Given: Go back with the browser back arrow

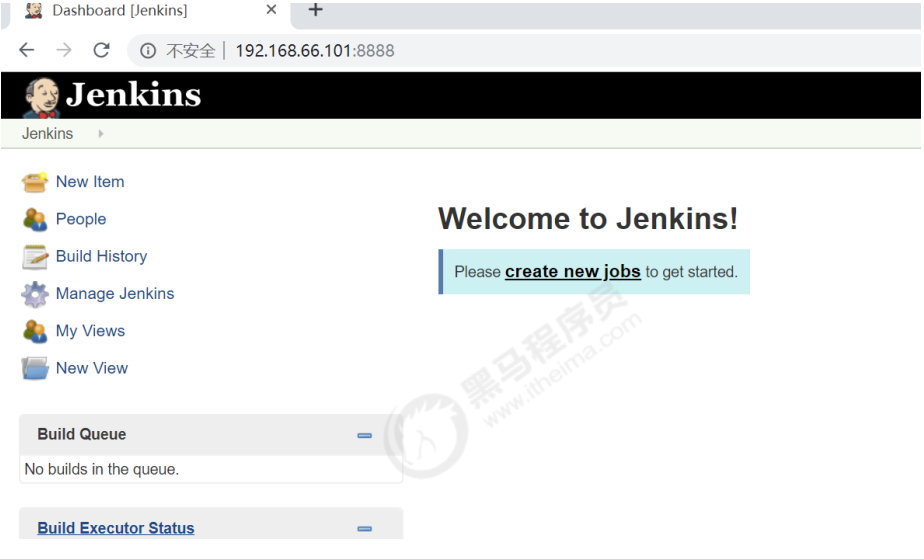Looking at the screenshot, I should coord(27,50).
